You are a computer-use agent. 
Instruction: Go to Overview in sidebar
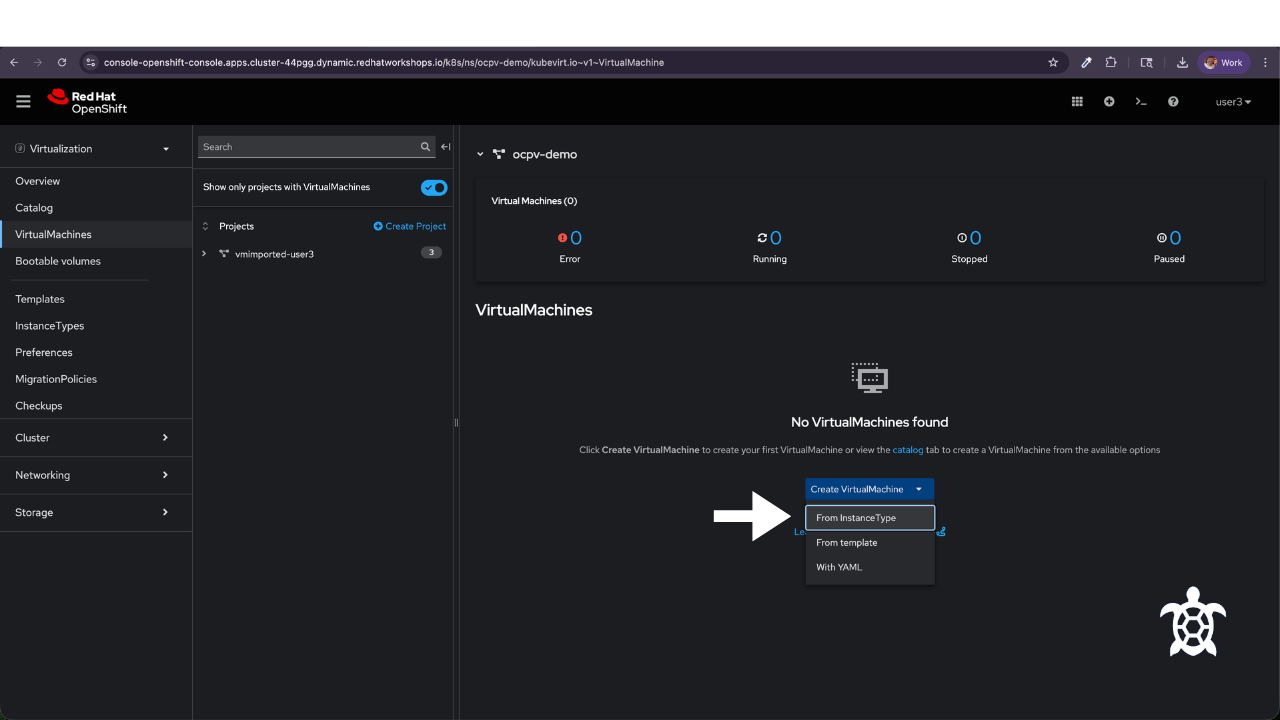38,181
